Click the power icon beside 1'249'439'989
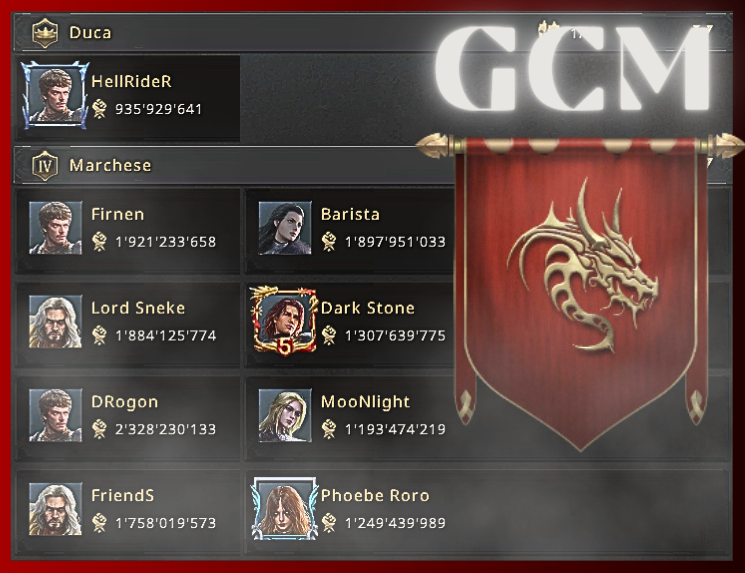 [329, 523]
